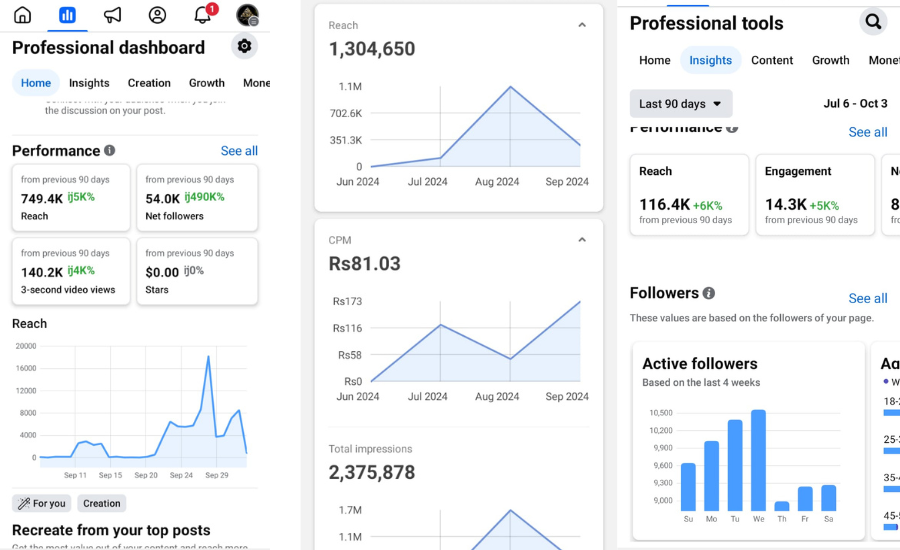Collapse the CPM section chevron
900x550 pixels.
click(582, 240)
